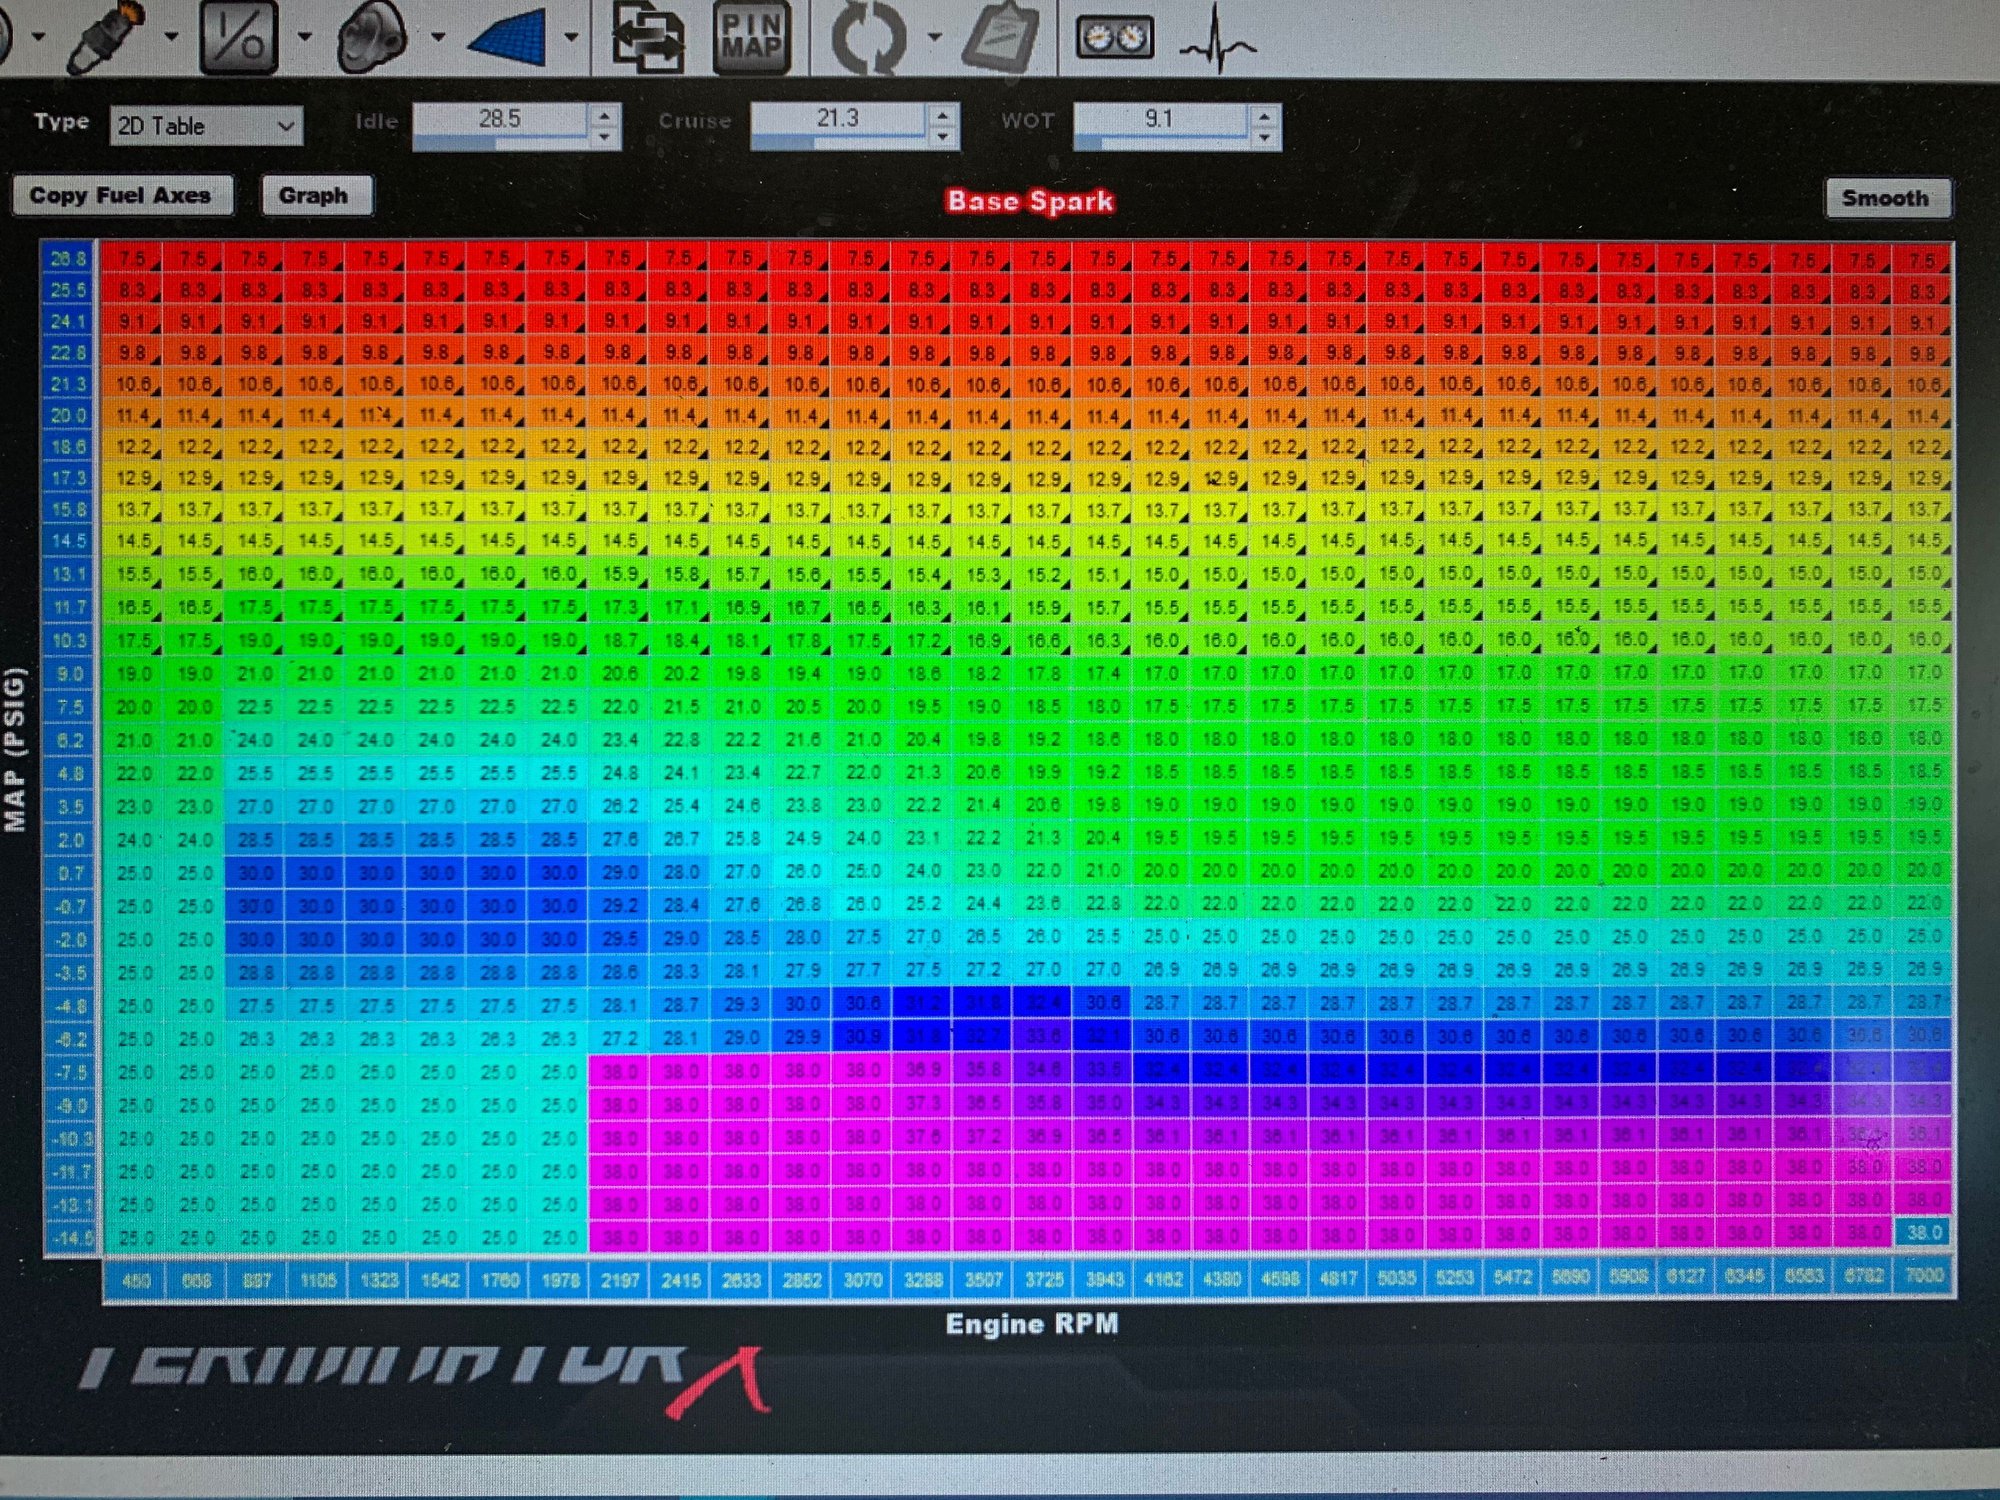Select the 7000 RPM axis cell
The width and height of the screenshot is (2000, 1500).
(1924, 1275)
